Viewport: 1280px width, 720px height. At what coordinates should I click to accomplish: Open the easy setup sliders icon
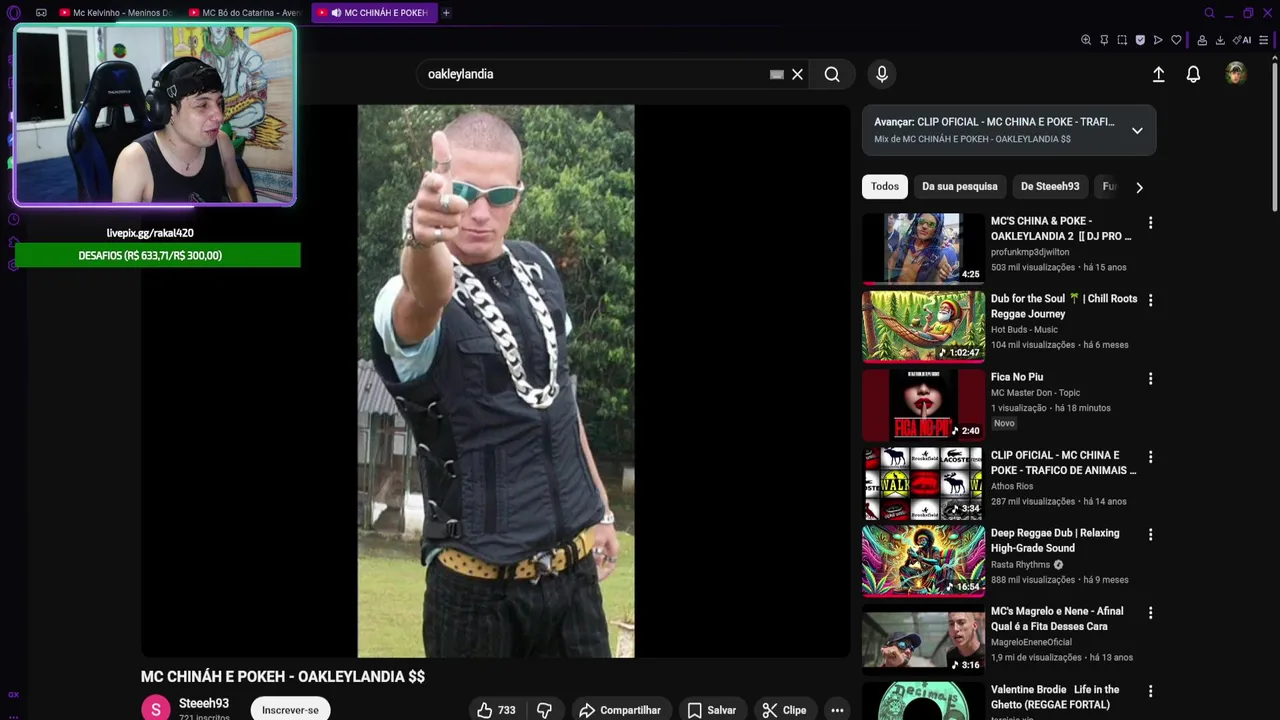[x=1264, y=40]
